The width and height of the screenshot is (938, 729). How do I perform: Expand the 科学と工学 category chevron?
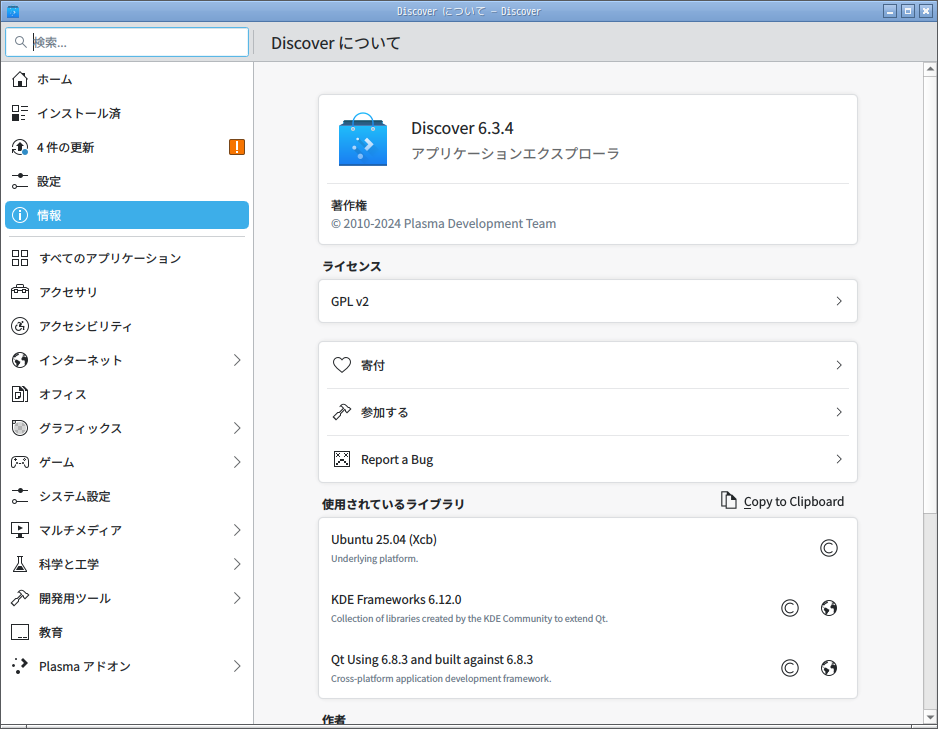[237, 564]
